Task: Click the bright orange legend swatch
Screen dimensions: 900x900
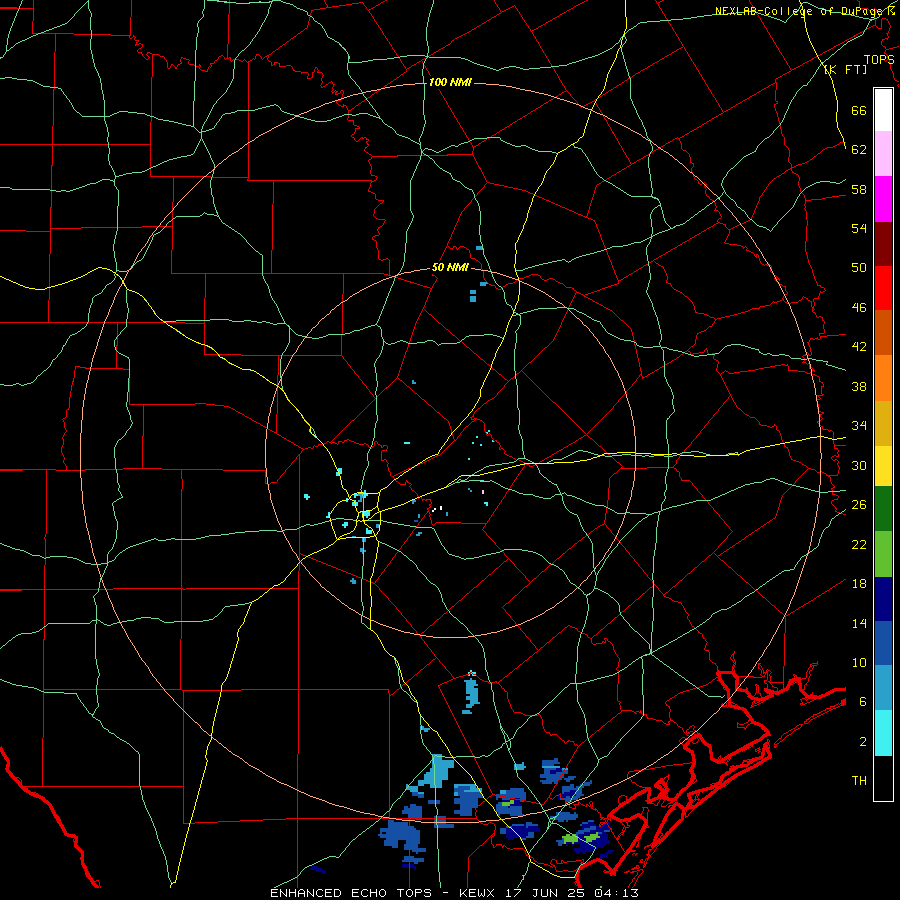Action: (x=883, y=377)
